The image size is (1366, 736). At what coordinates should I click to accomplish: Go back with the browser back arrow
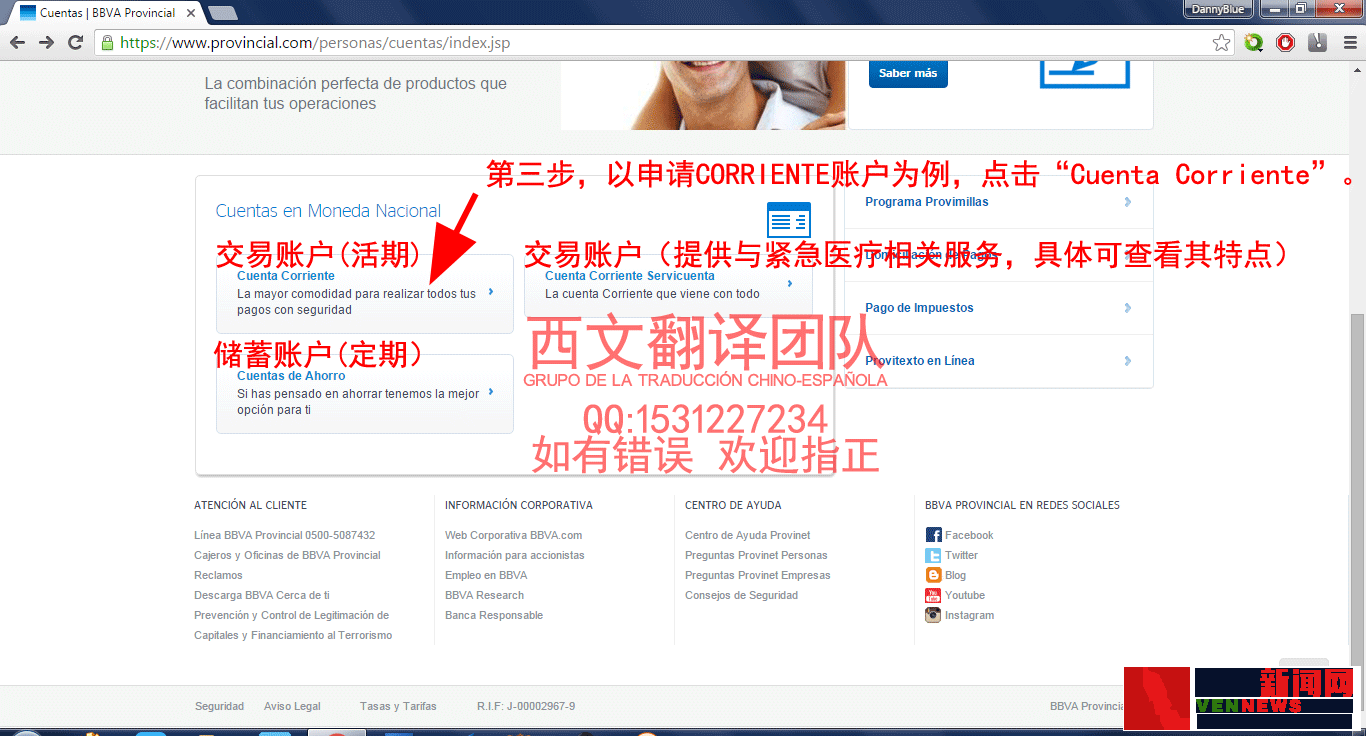17,42
